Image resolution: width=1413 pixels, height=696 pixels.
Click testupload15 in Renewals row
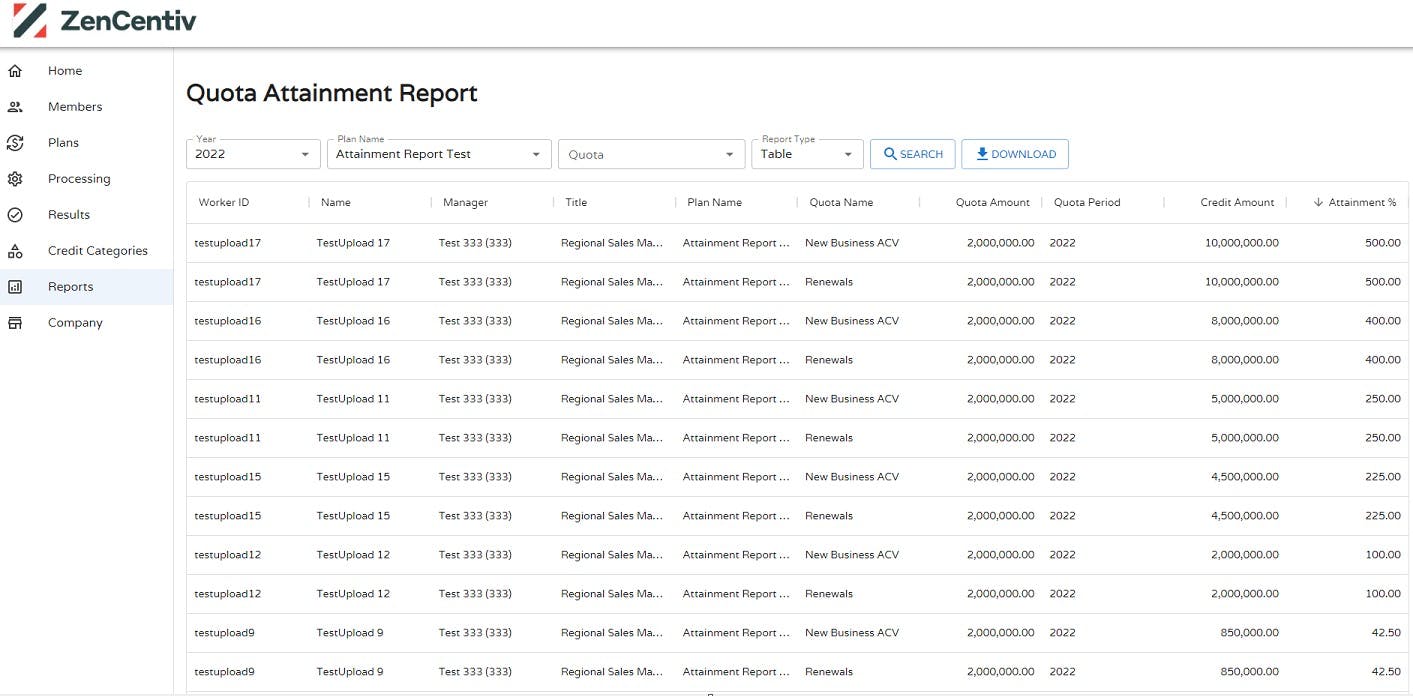227,516
